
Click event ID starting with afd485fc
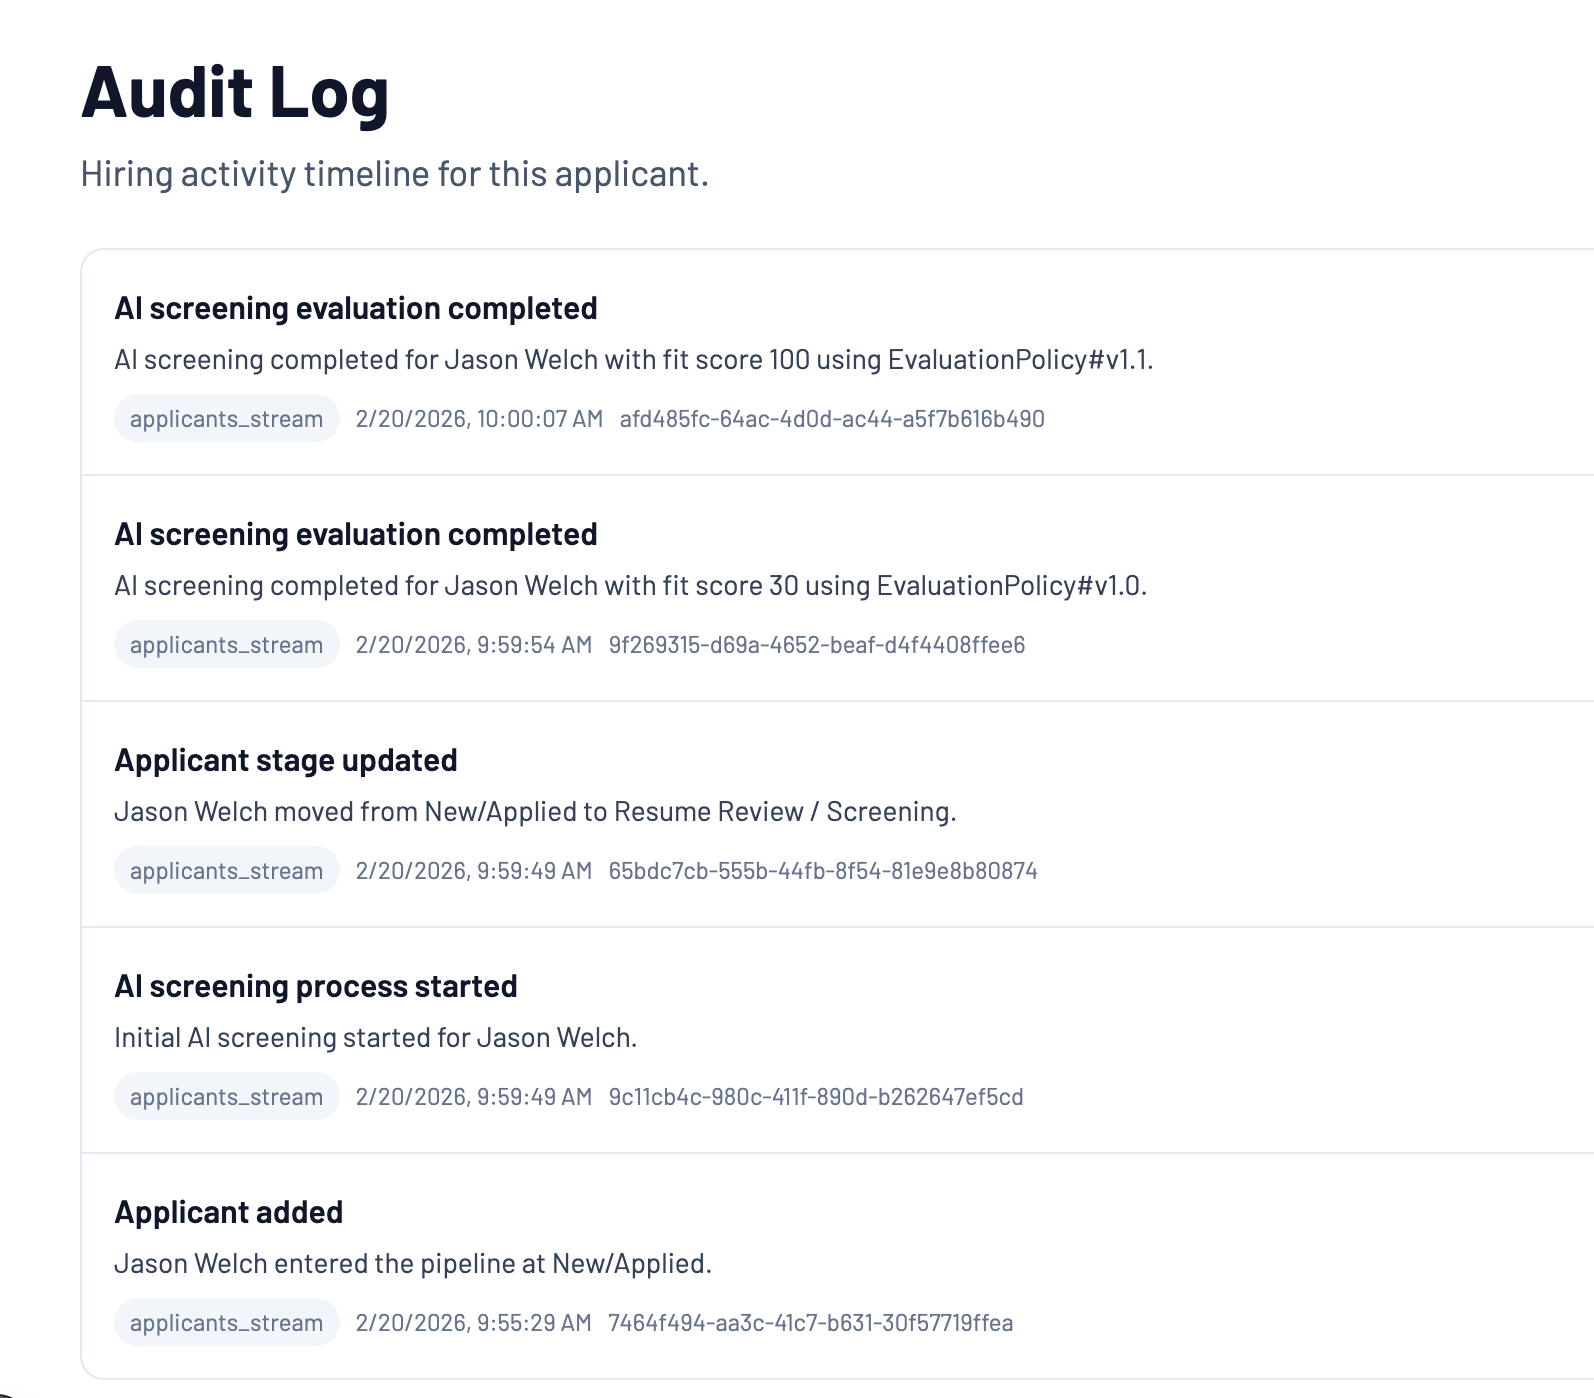[x=832, y=419]
